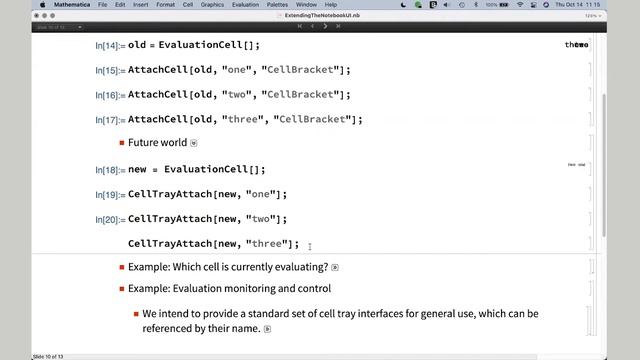The image size is (640, 360).
Task: Open the Wi-Fi menu
Action: (x=520, y=5)
